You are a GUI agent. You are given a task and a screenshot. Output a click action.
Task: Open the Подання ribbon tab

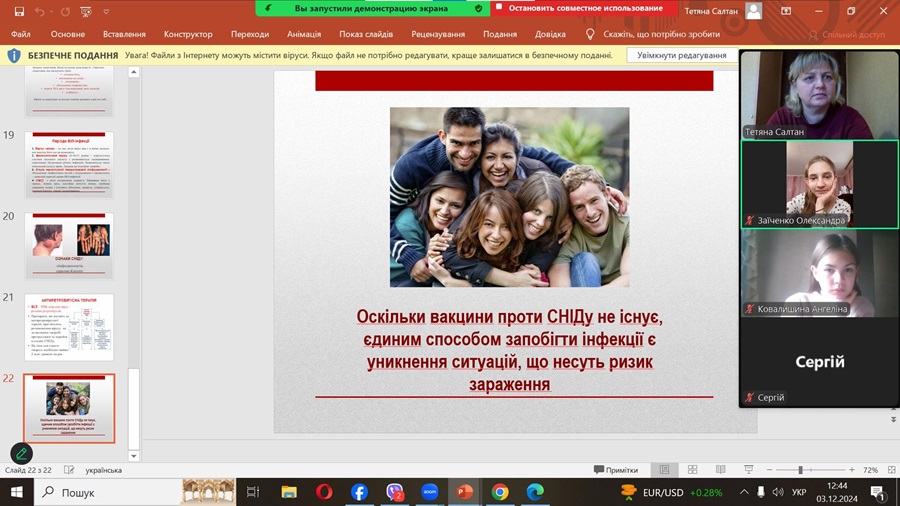point(500,34)
